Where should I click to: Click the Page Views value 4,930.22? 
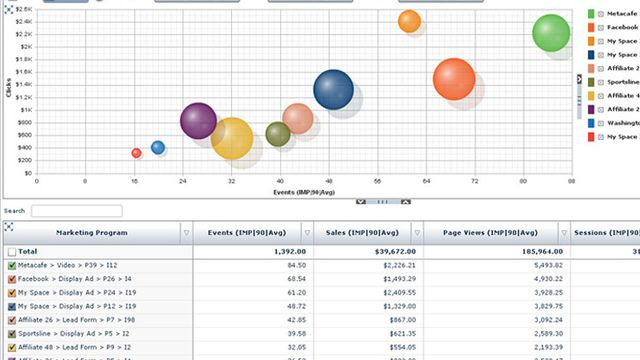[548, 279]
